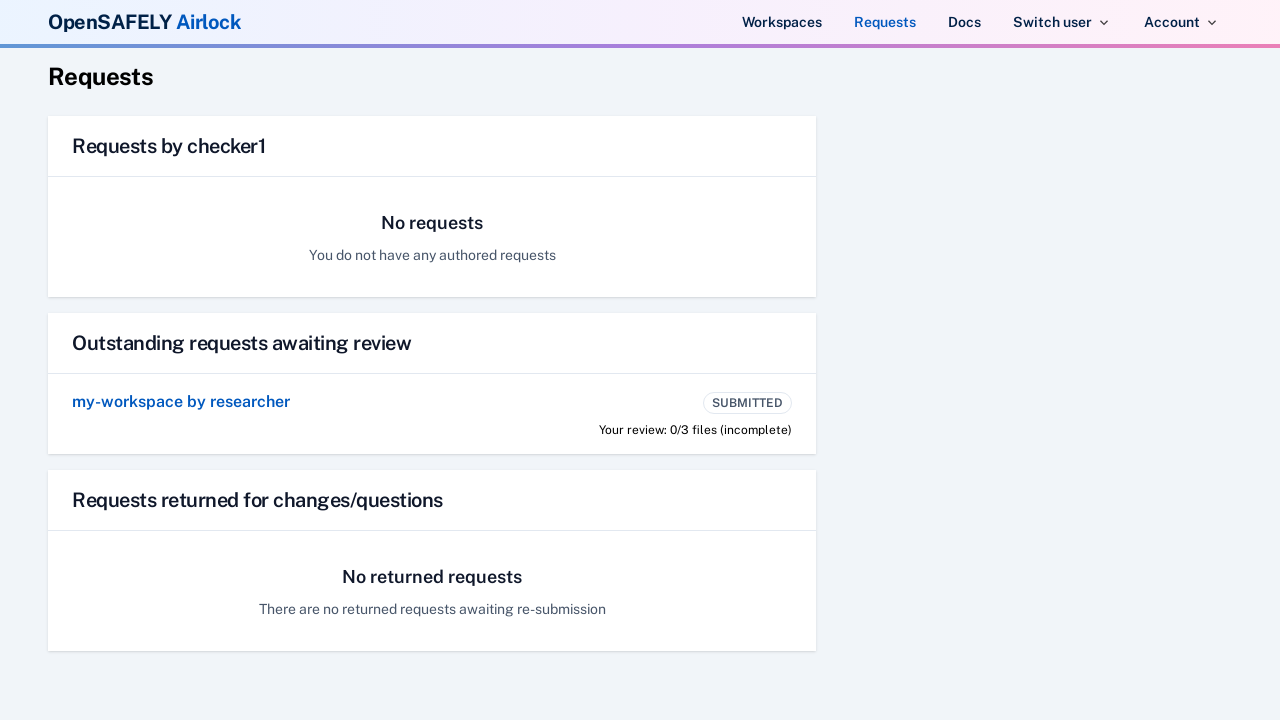1280x720 pixels.
Task: Click the No requests empty-state title
Action: (432, 223)
